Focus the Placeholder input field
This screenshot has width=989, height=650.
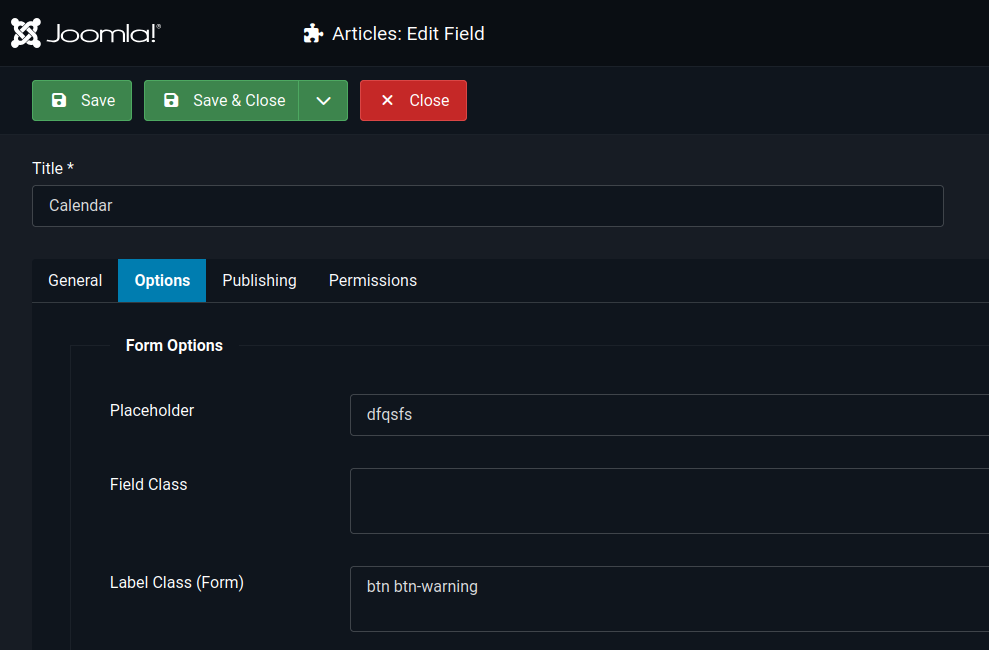[669, 415]
